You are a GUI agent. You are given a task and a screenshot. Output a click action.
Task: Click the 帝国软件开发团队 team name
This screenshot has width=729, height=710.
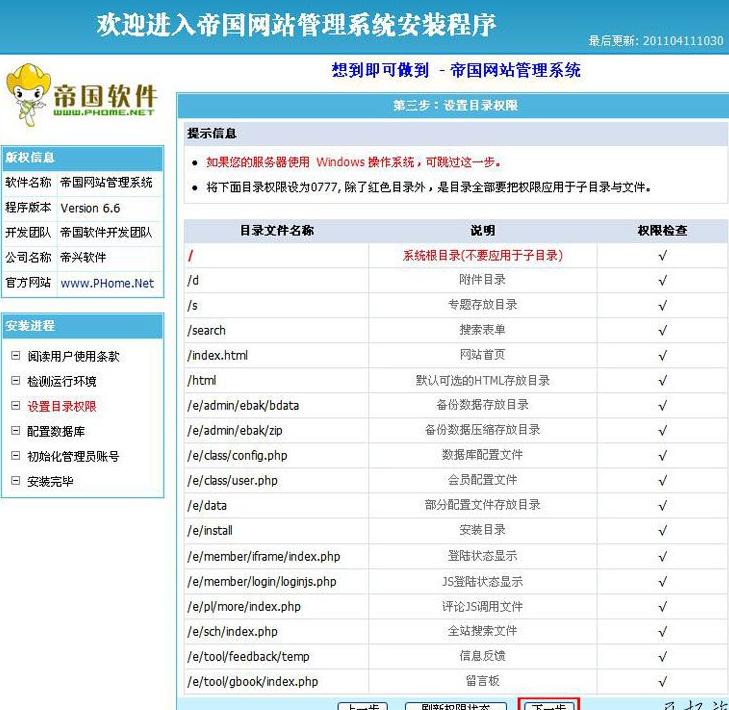point(106,232)
